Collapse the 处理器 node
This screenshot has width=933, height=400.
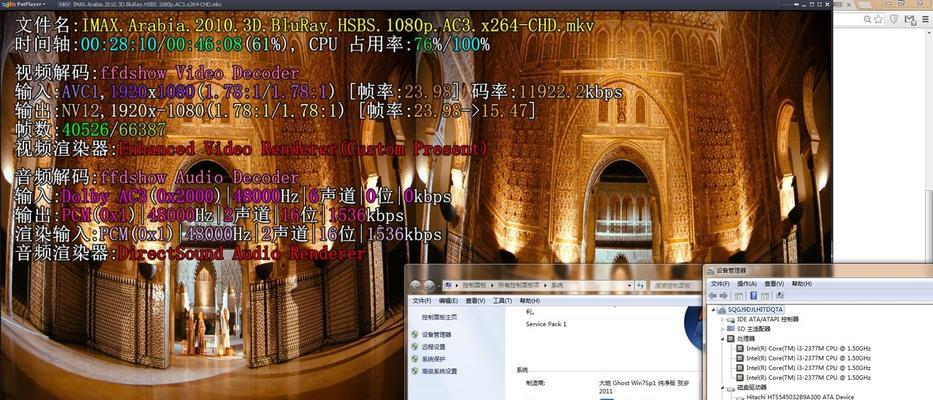click(723, 339)
